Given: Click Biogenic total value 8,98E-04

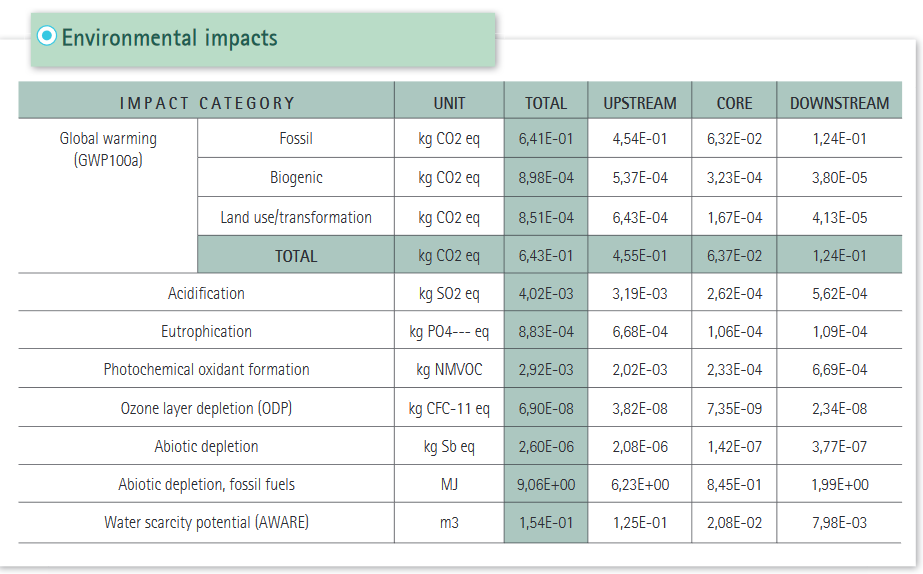Looking at the screenshot, I should (x=546, y=177).
